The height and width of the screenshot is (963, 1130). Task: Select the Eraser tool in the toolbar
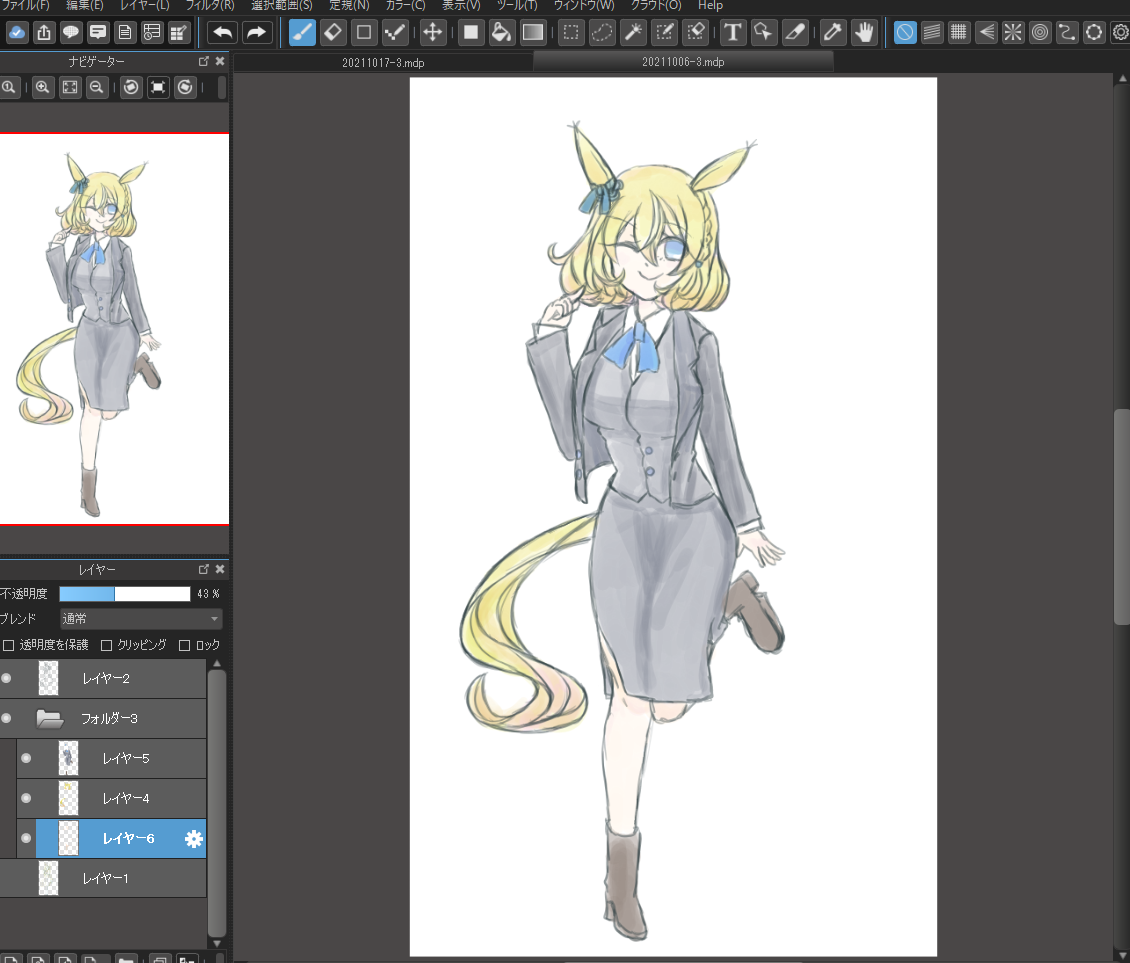(x=334, y=32)
